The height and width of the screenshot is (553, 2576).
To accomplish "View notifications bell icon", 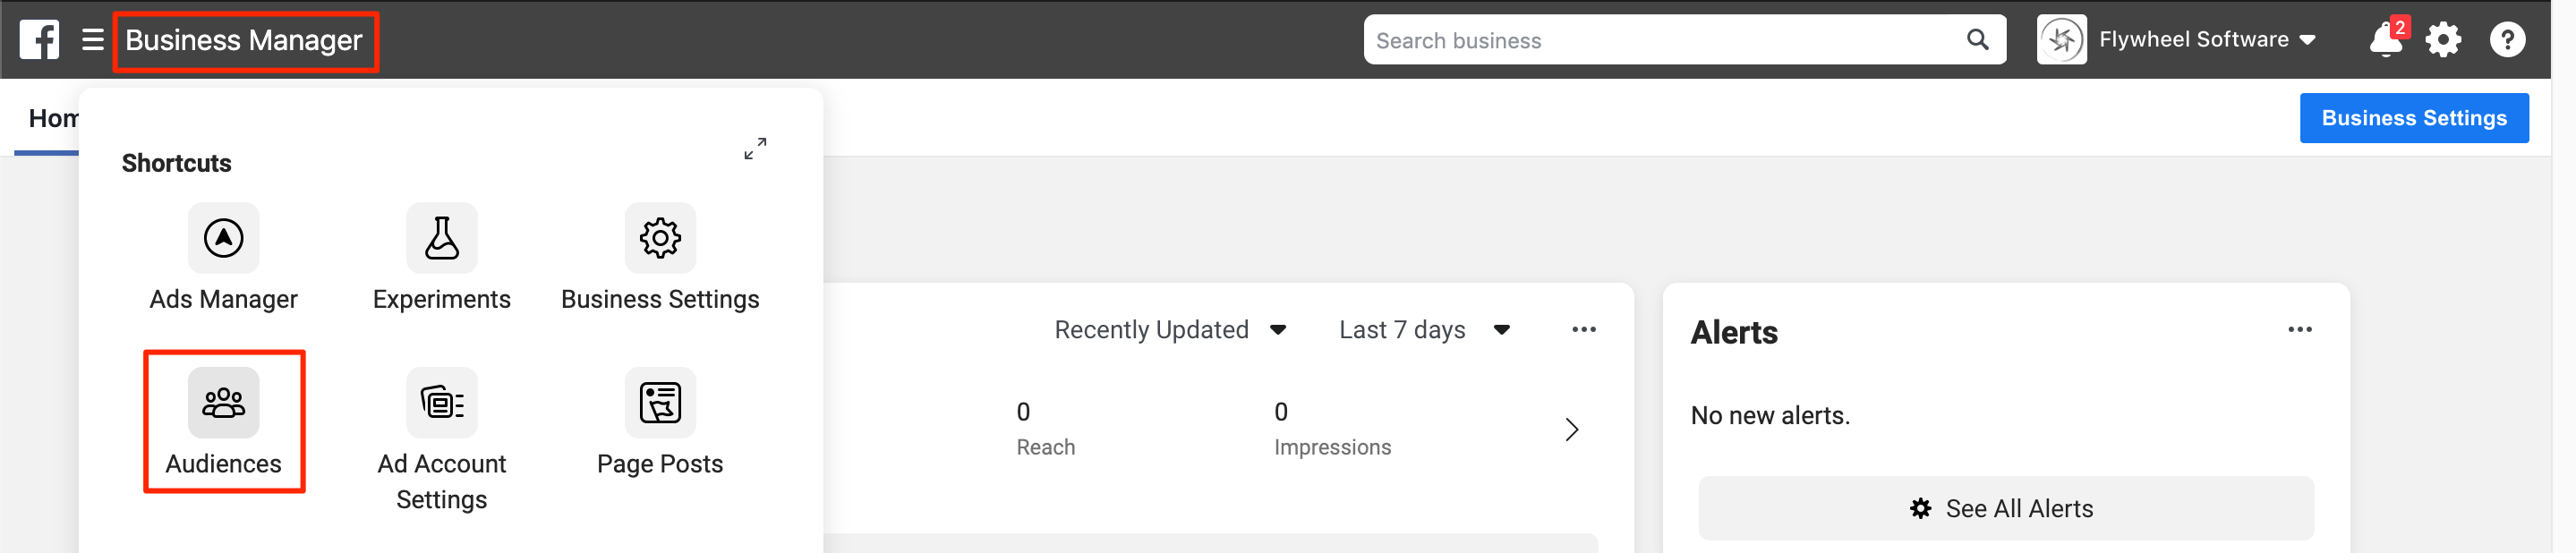I will pyautogui.click(x=2385, y=40).
